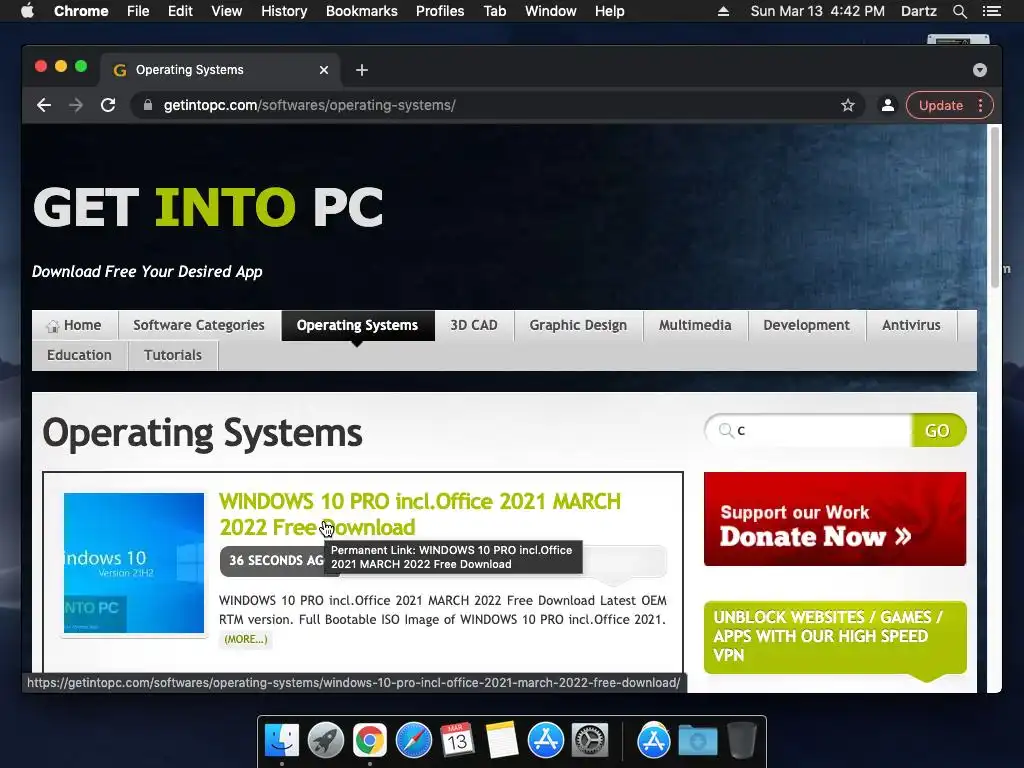Click the Unblock Websites VPN banner
1024x768 pixels.
tap(835, 637)
